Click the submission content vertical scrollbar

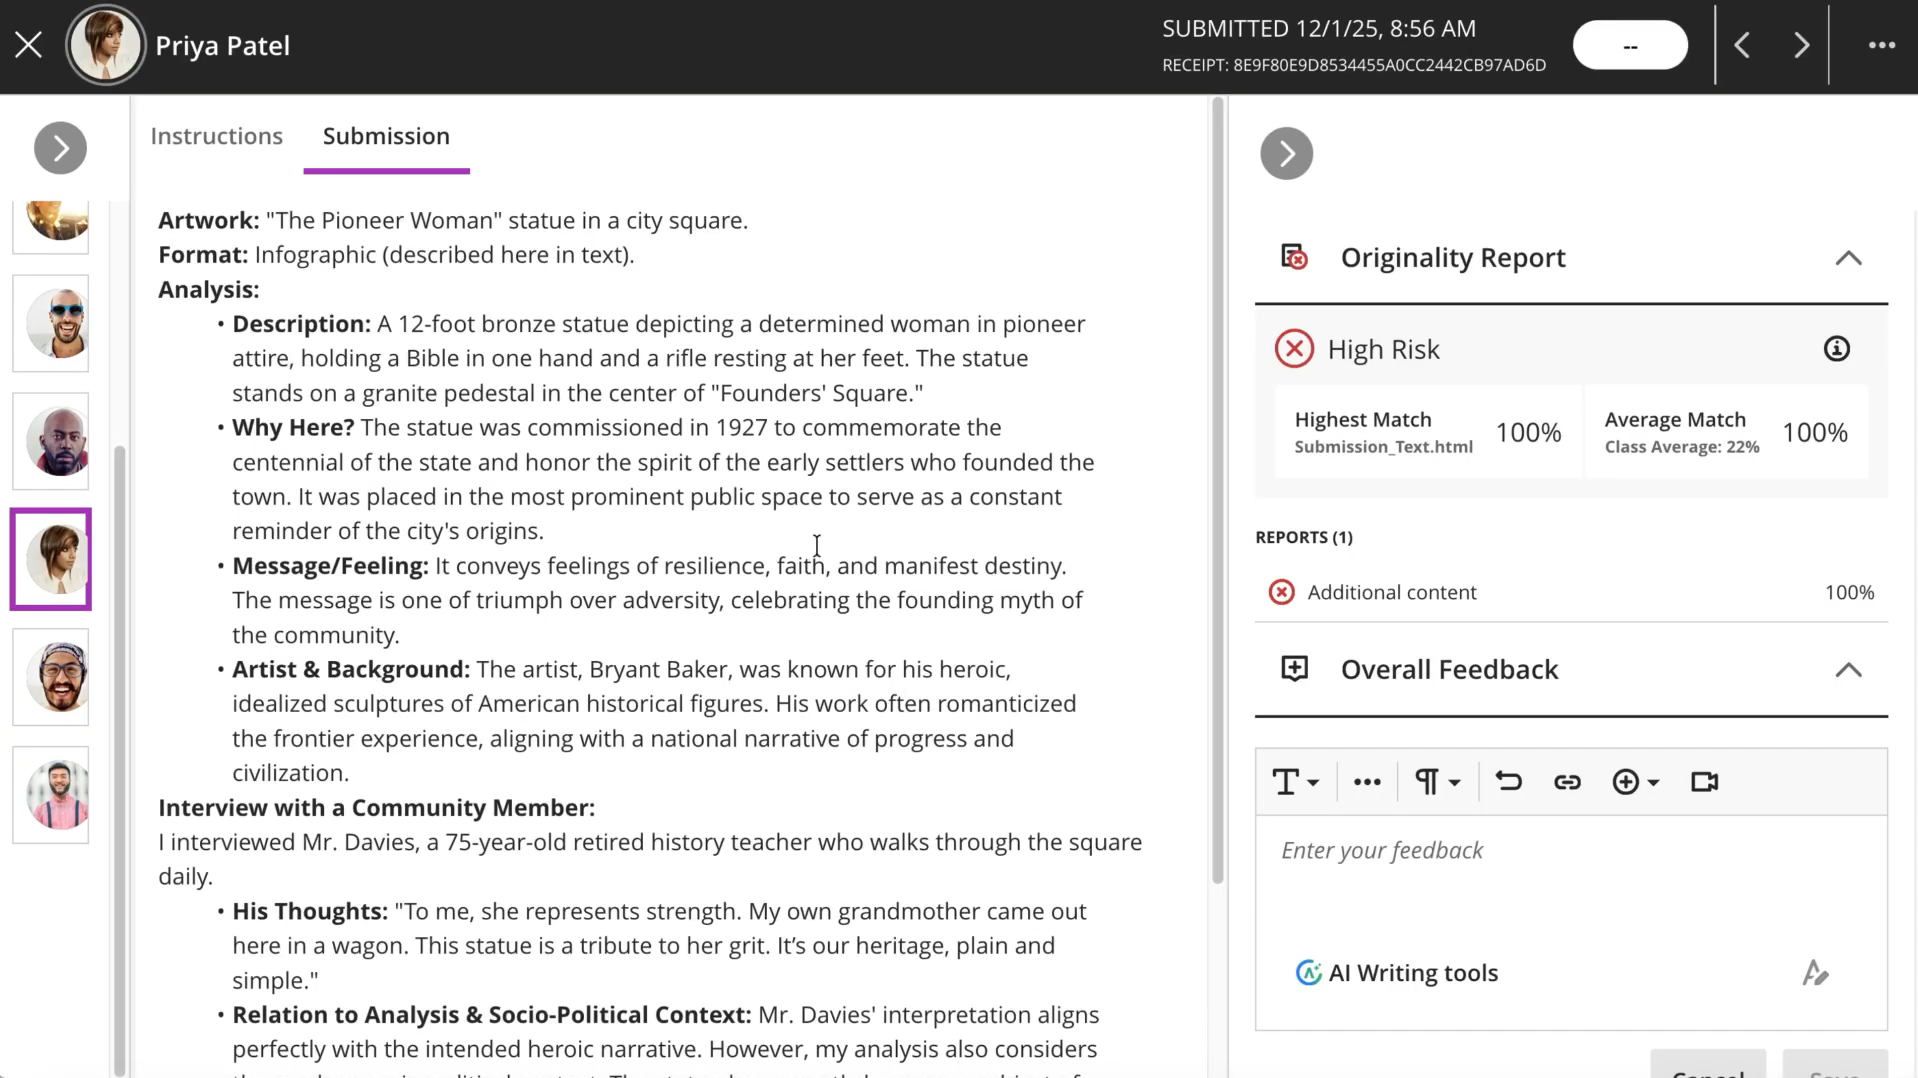tap(1217, 490)
